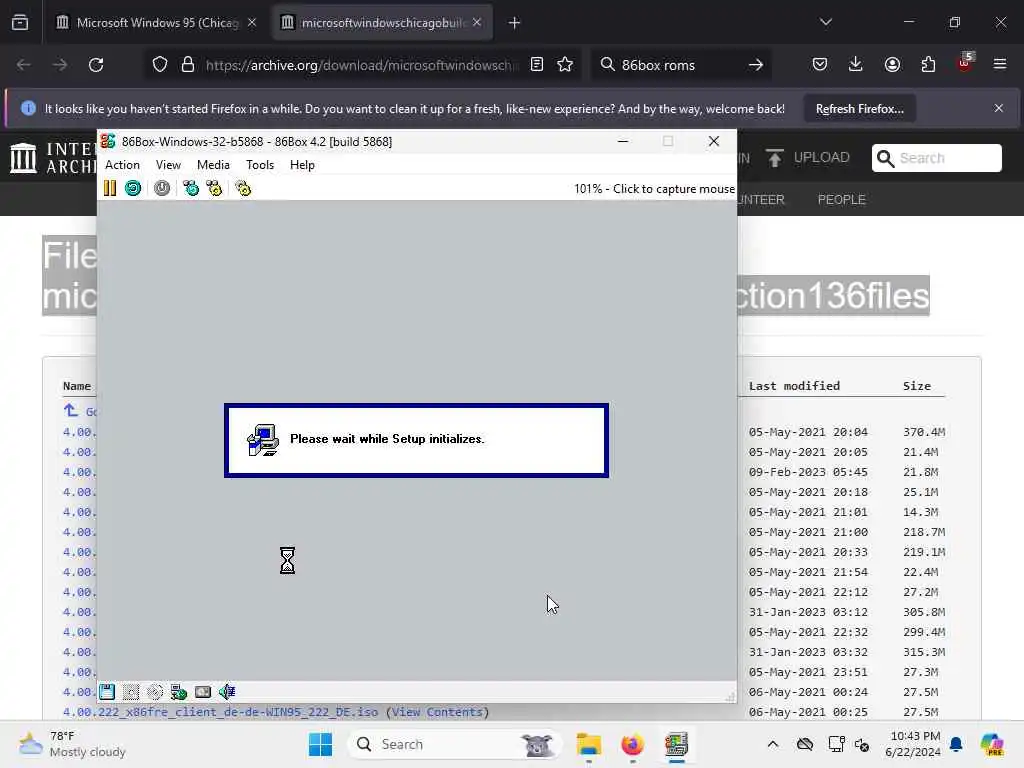Reload the current Firefox page

click(96, 65)
